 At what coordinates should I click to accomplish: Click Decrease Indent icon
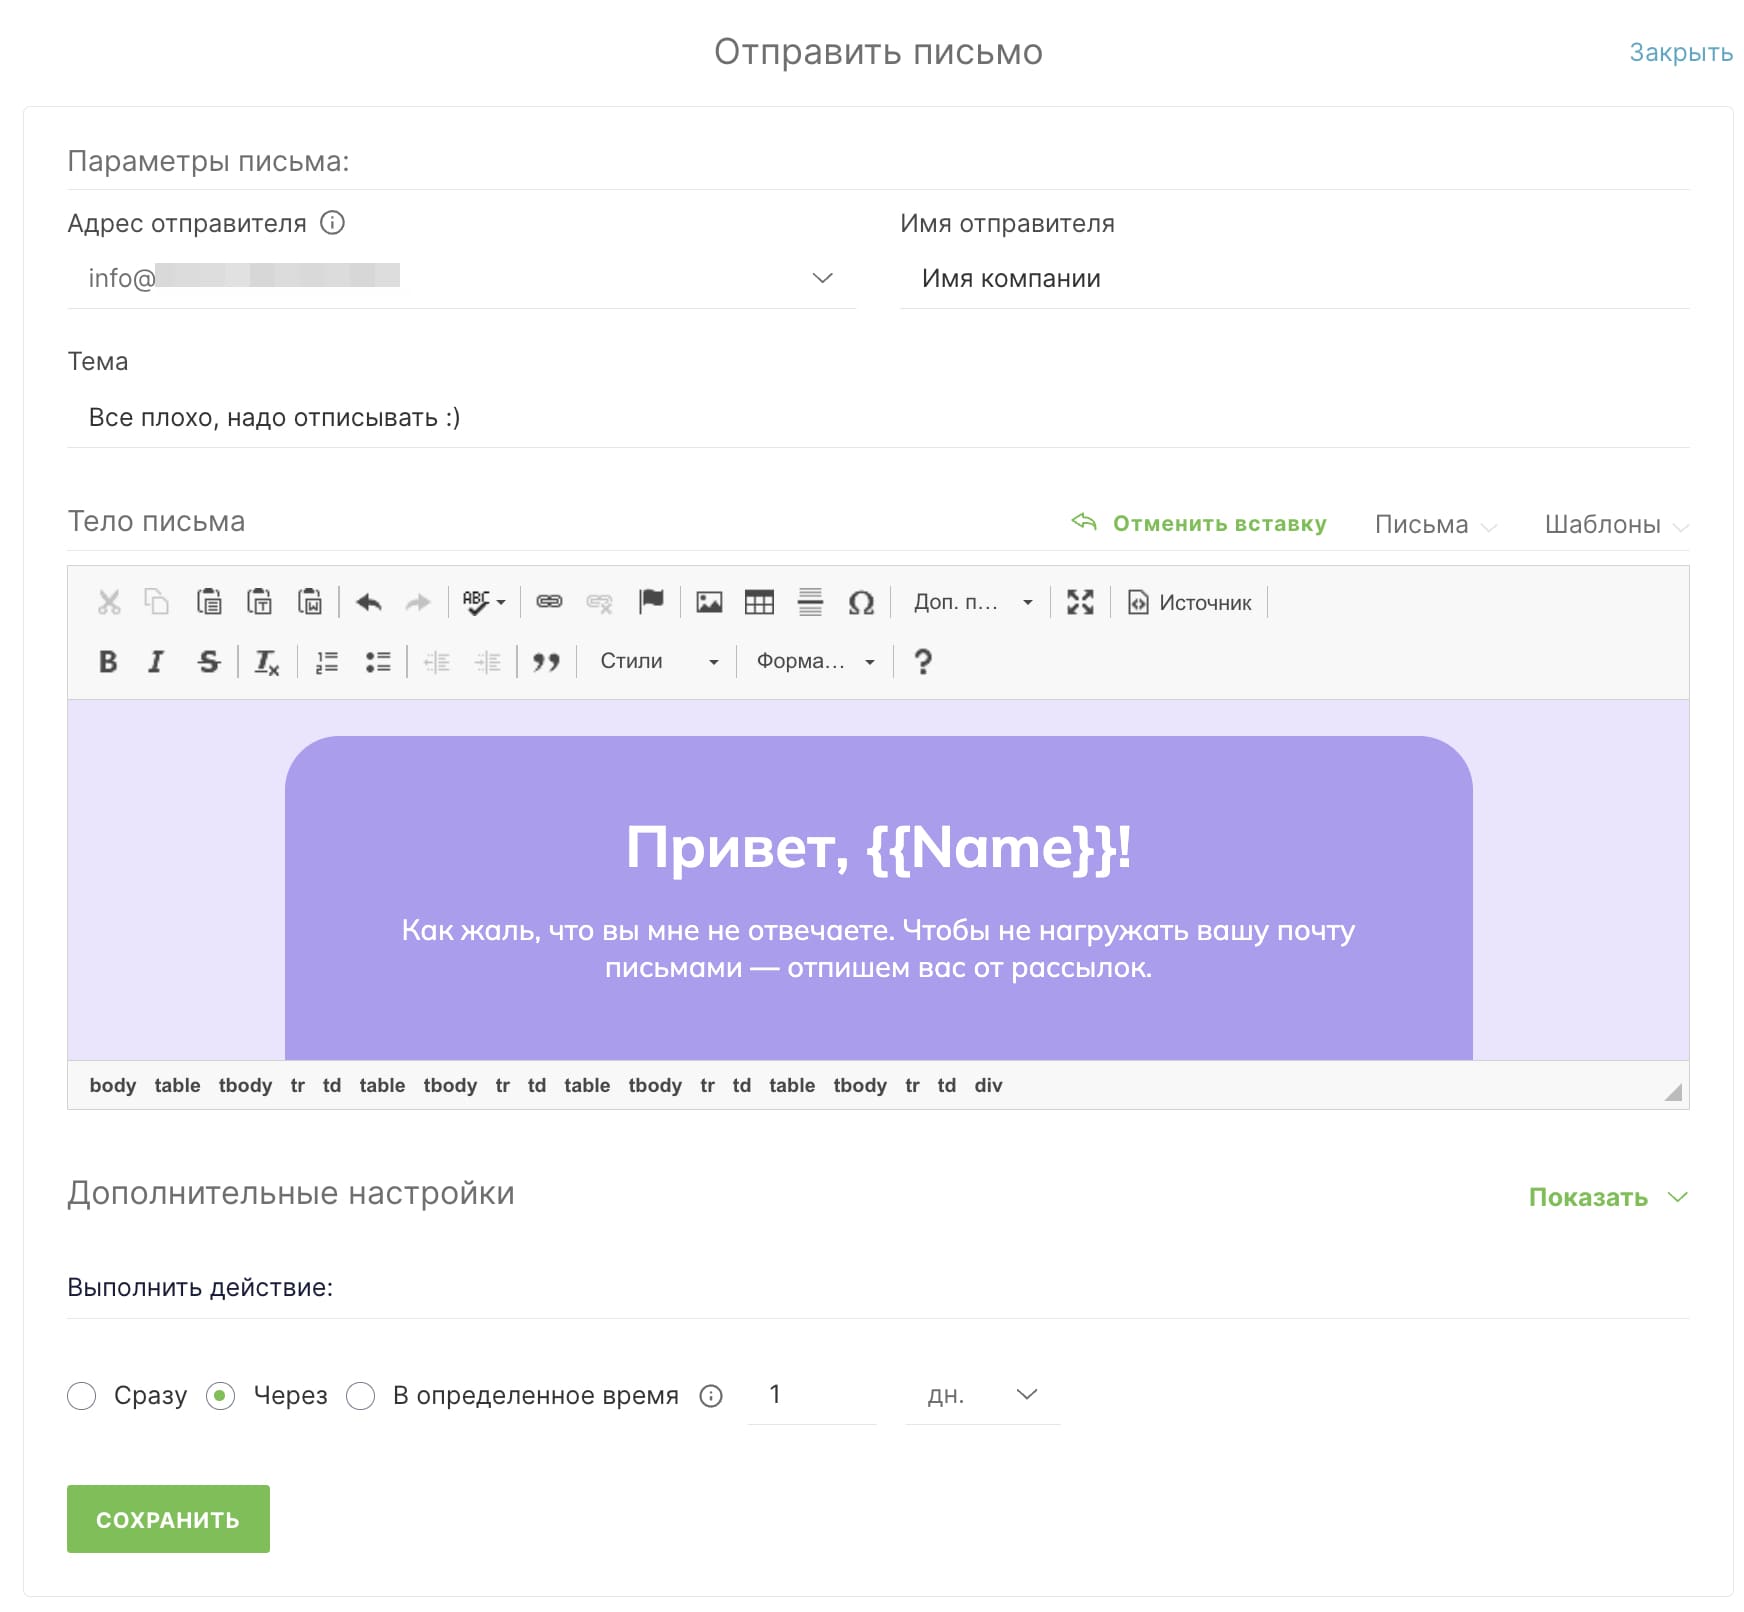tap(437, 661)
